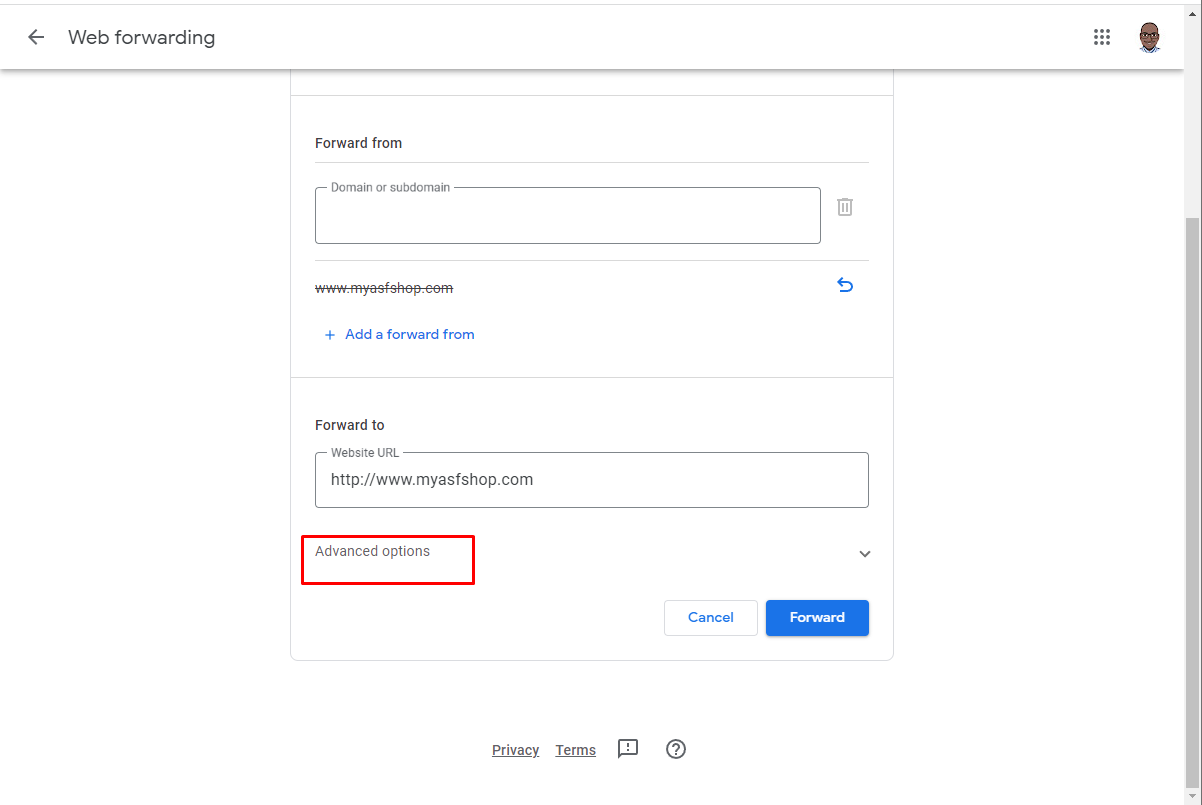The width and height of the screenshot is (1202, 805).
Task: Click the Forward from heading
Action: coord(358,143)
